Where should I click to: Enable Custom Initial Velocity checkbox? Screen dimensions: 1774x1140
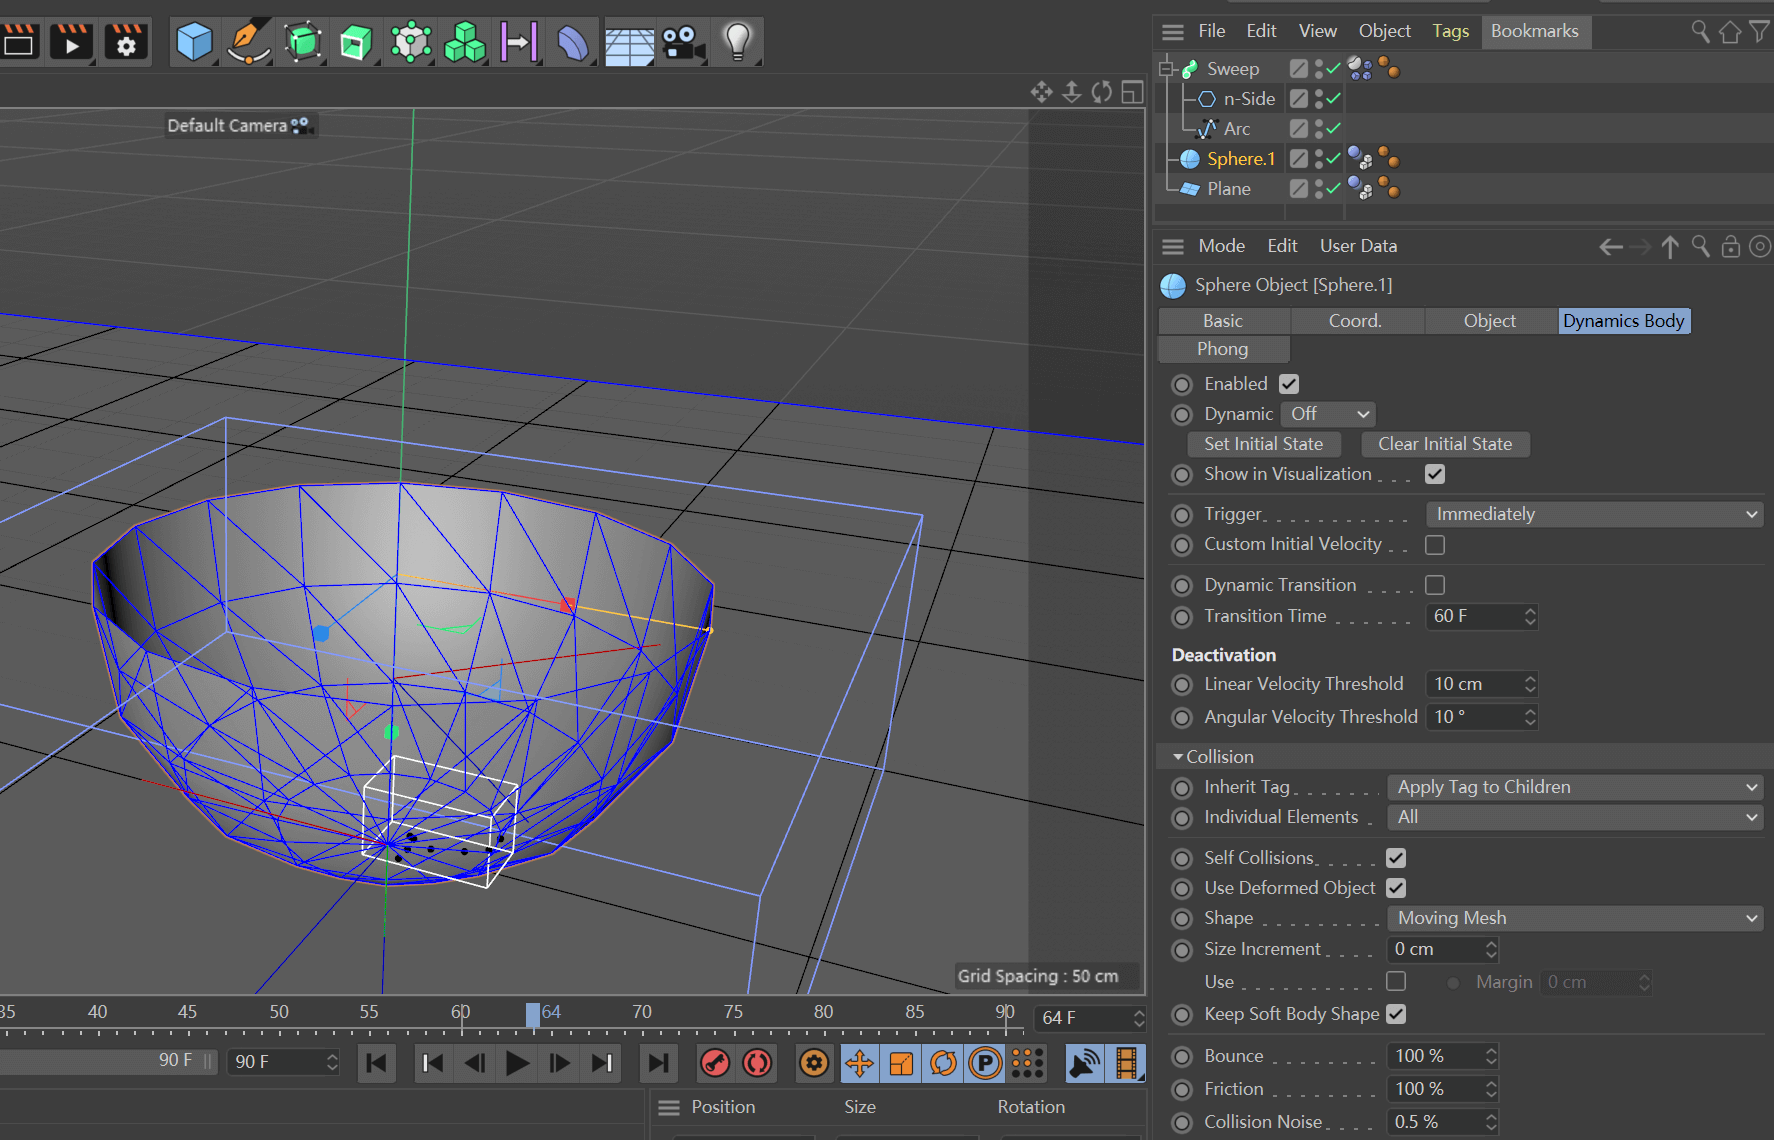(x=1435, y=545)
